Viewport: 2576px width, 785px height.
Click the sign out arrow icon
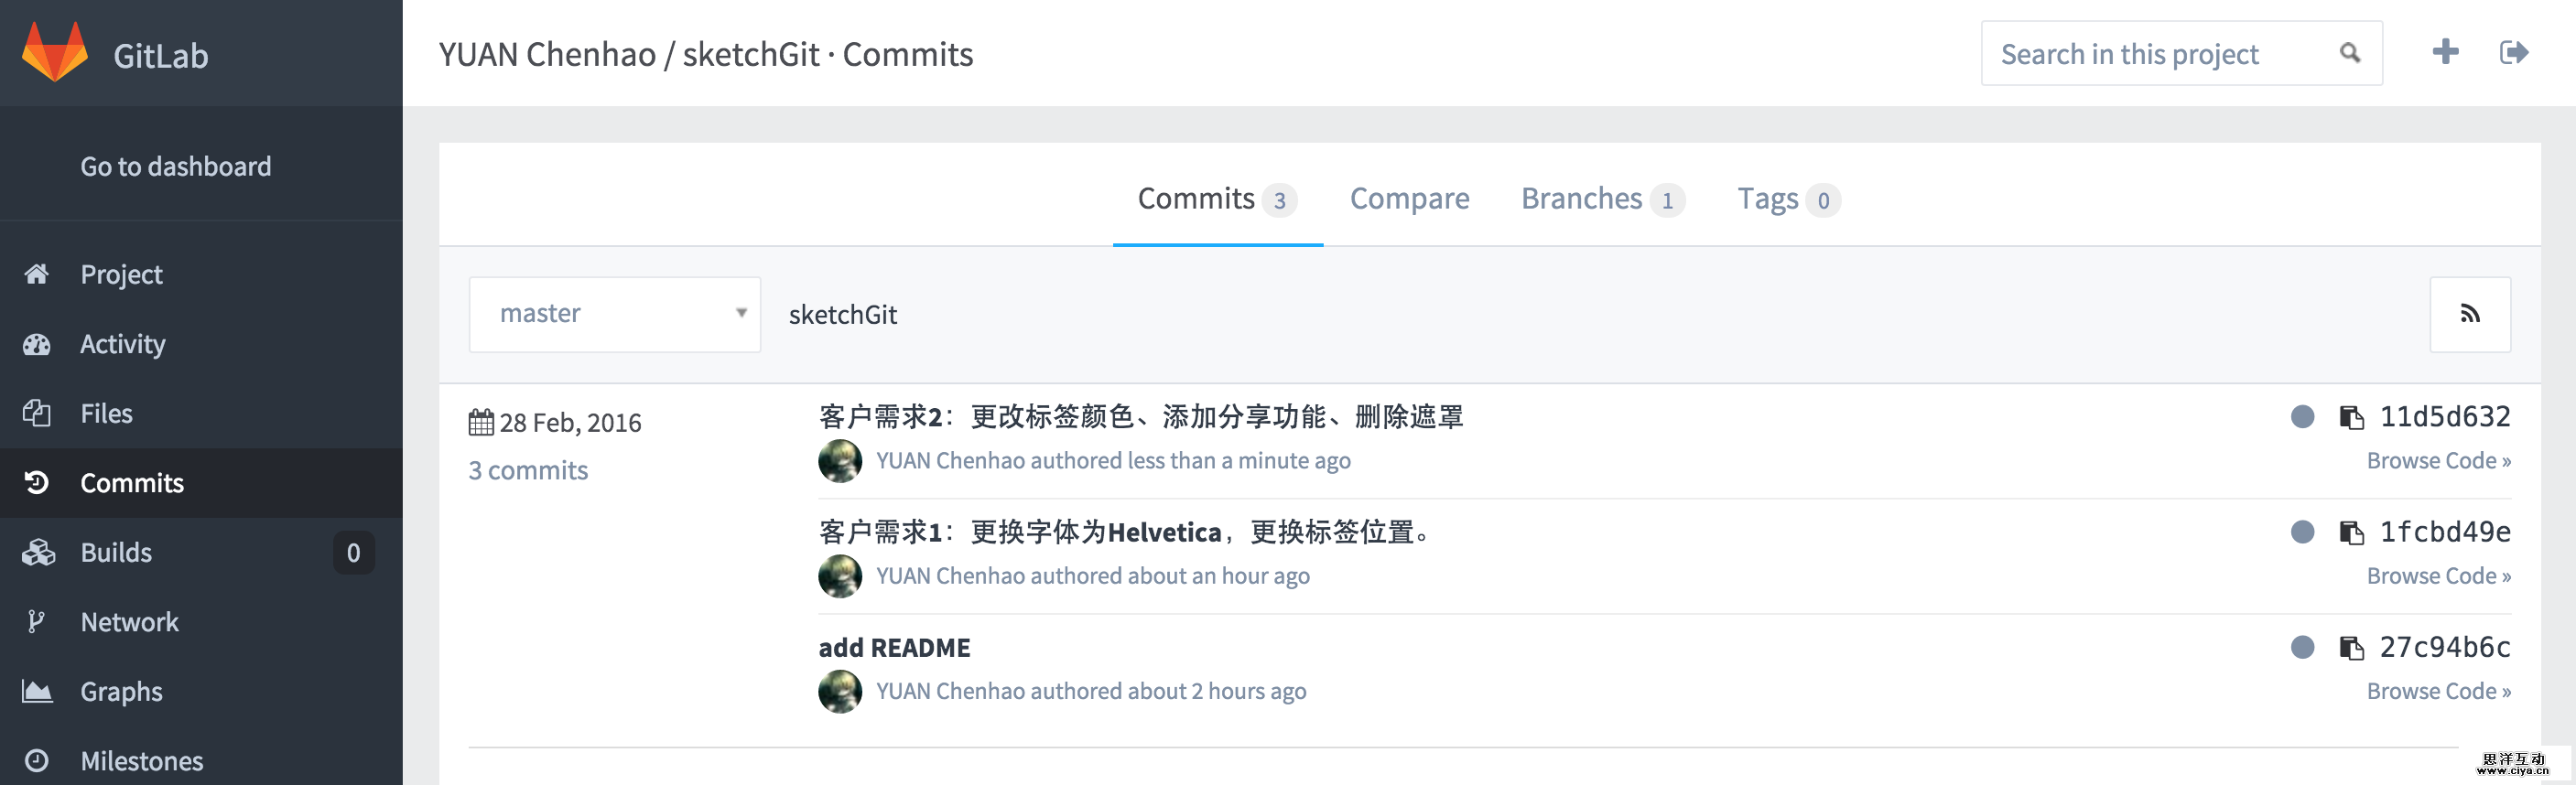pos(2513,52)
